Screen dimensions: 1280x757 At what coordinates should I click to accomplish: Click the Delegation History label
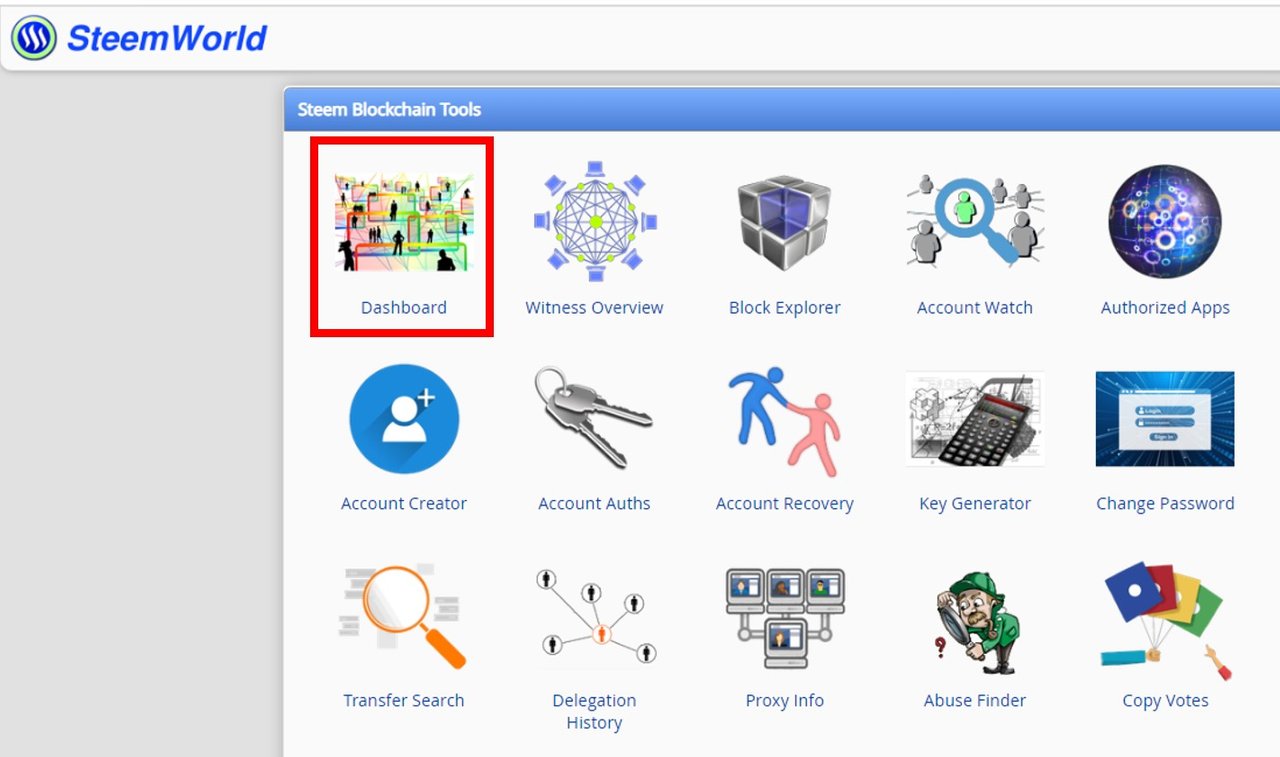click(x=595, y=711)
